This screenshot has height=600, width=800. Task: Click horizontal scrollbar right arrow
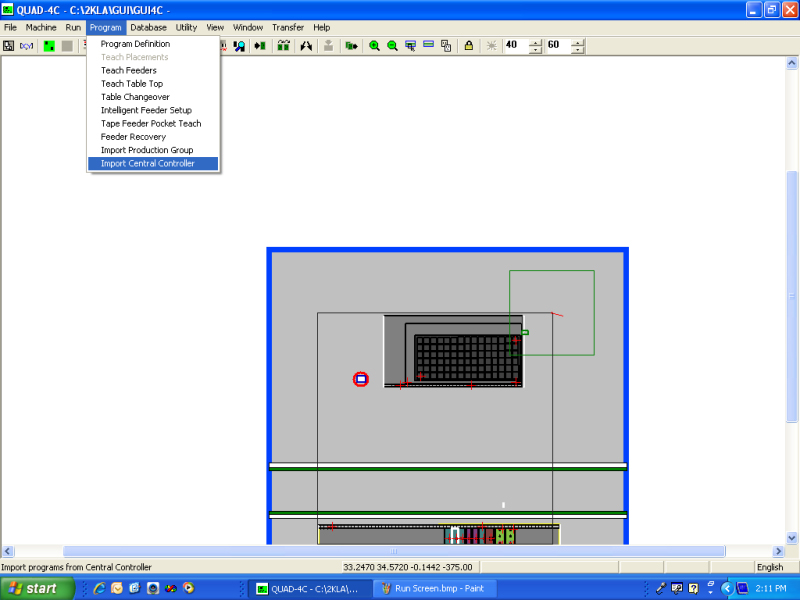click(x=779, y=551)
